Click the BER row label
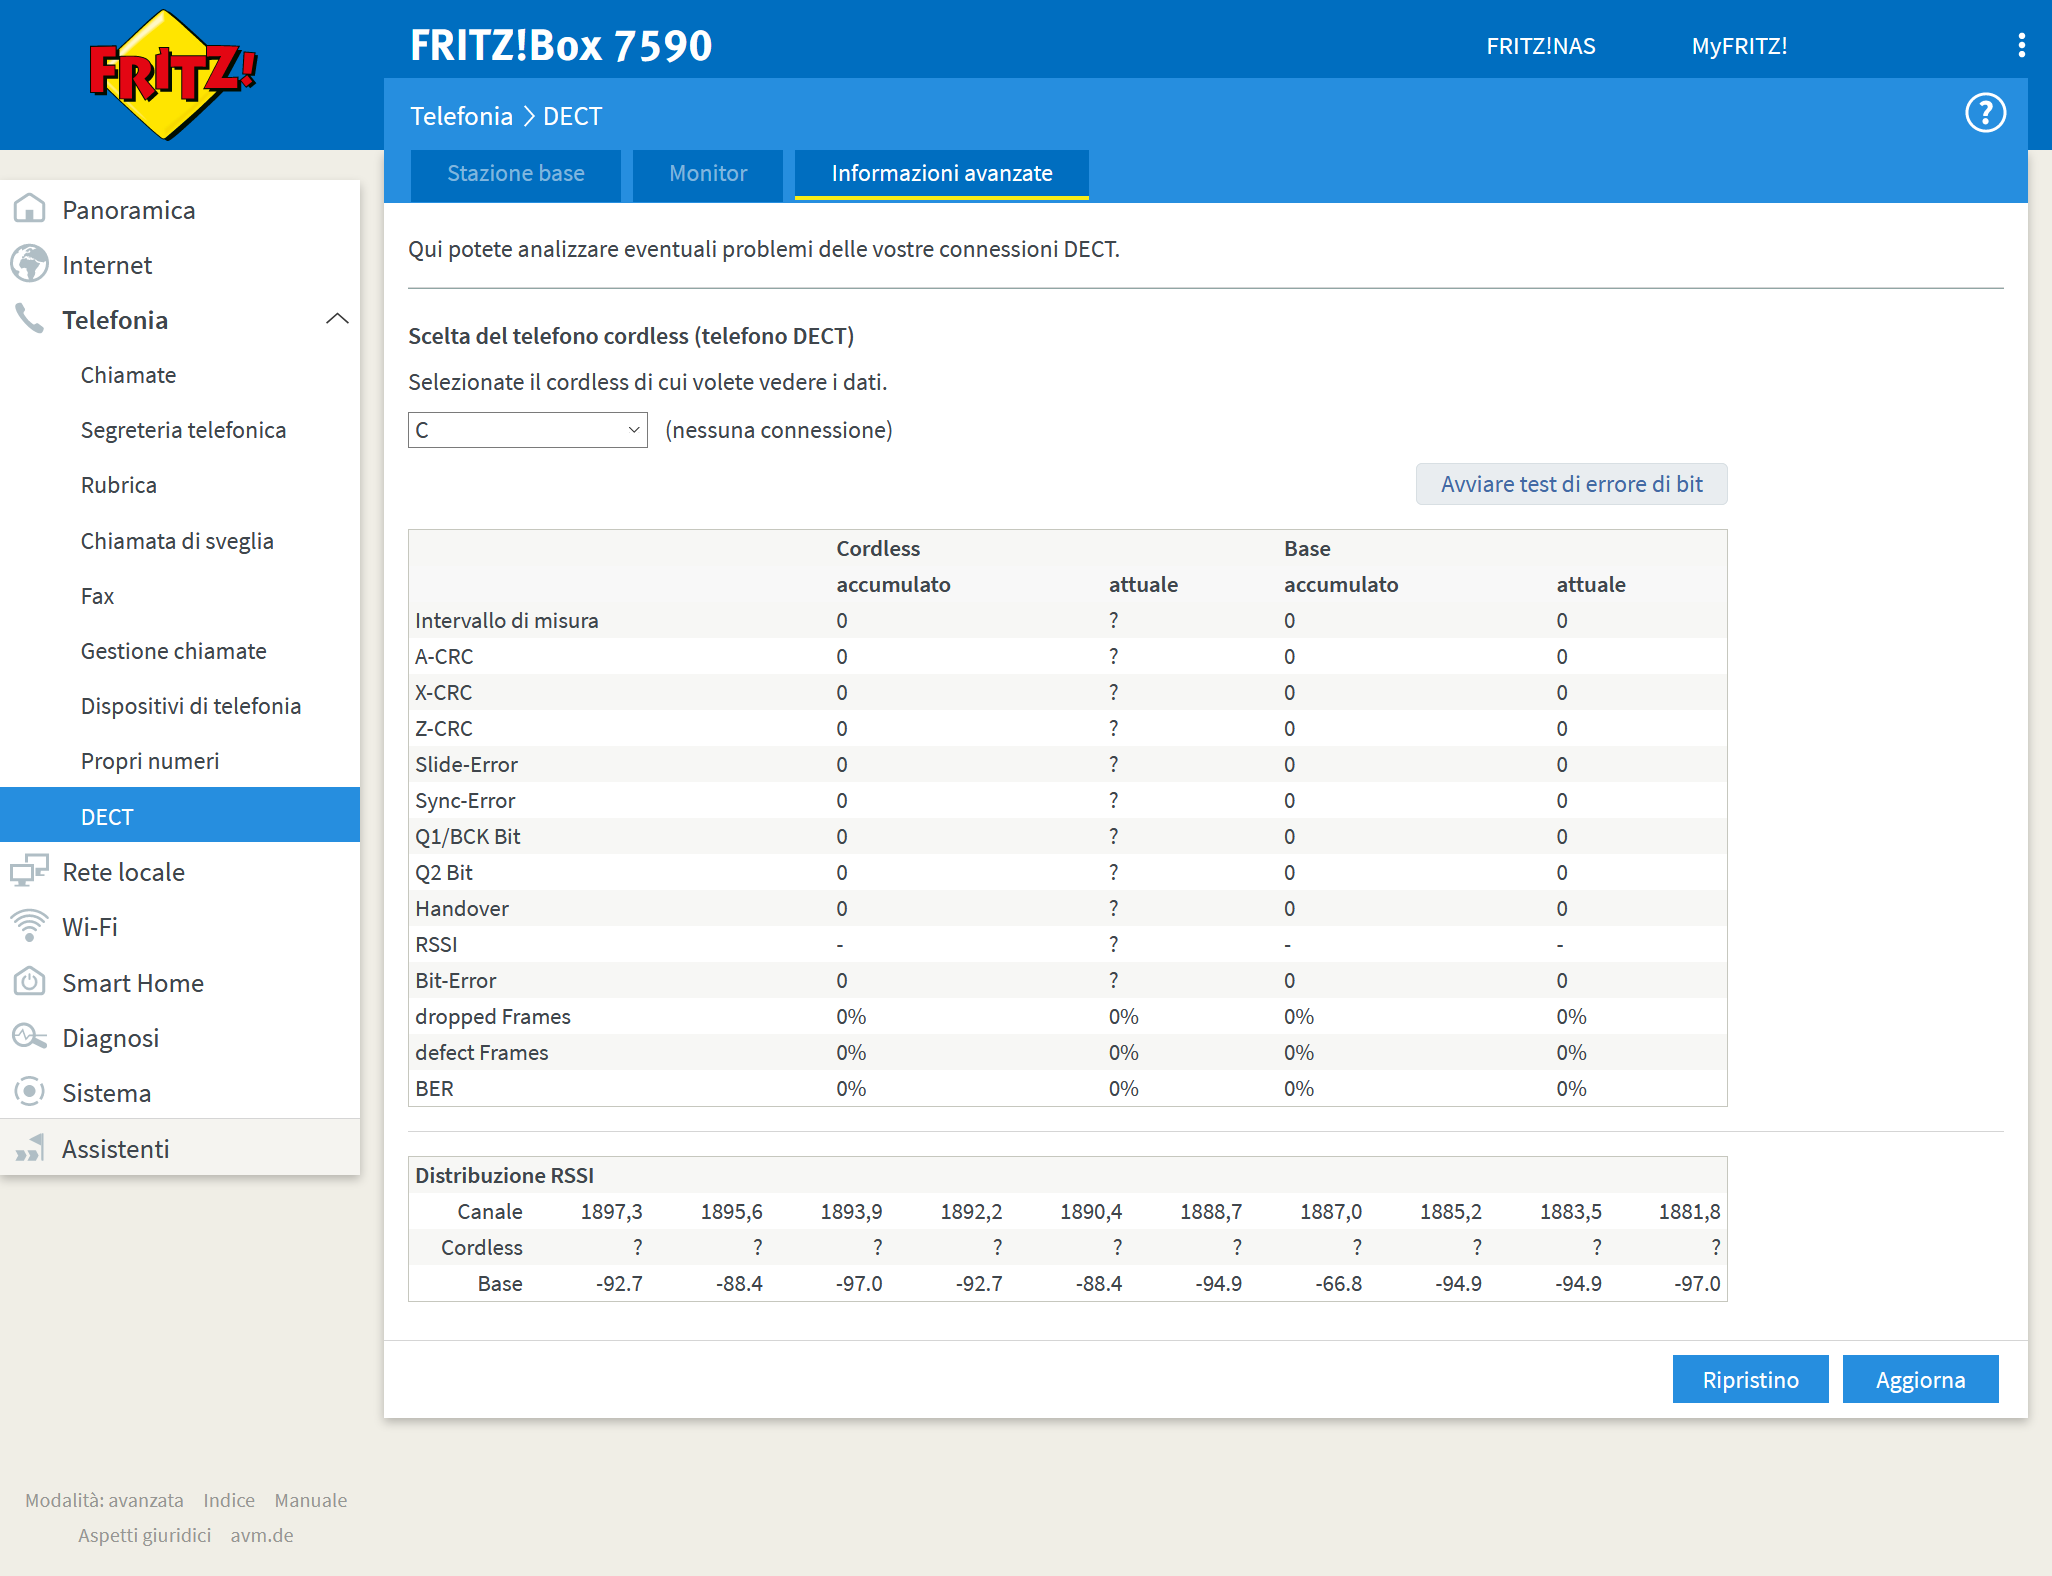2052x1576 pixels. coord(434,1088)
